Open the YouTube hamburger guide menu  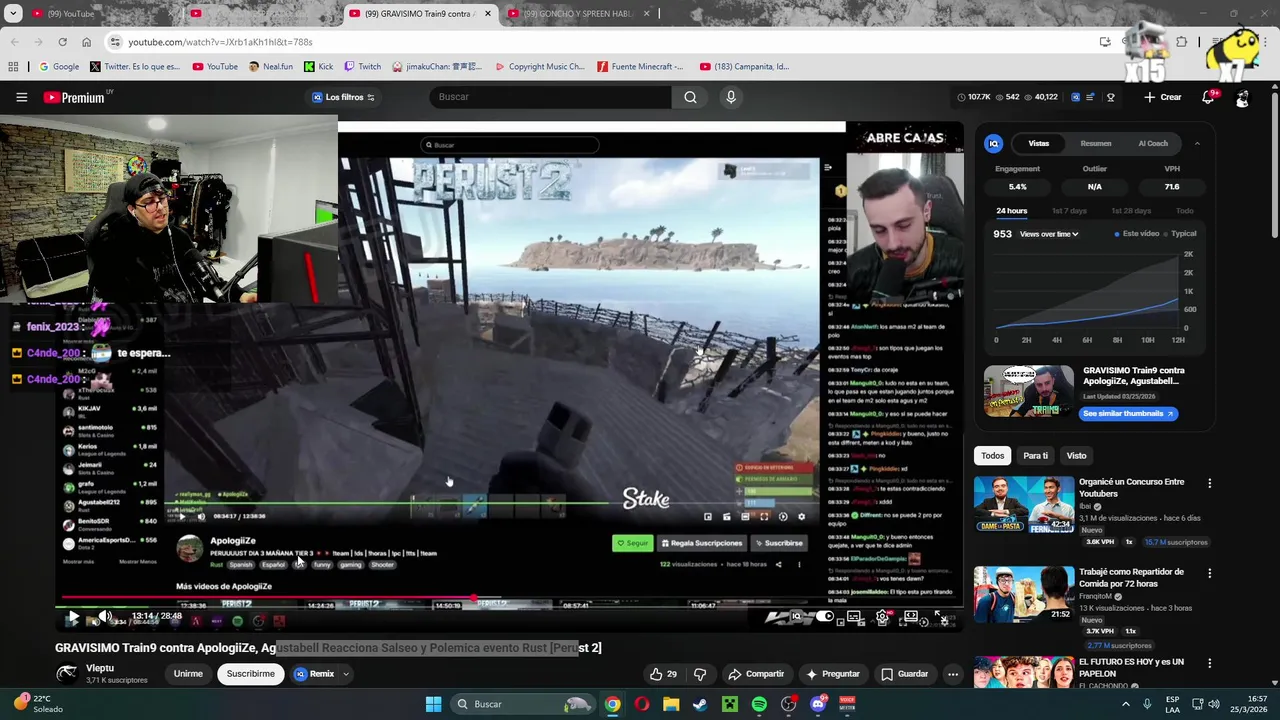coord(21,97)
